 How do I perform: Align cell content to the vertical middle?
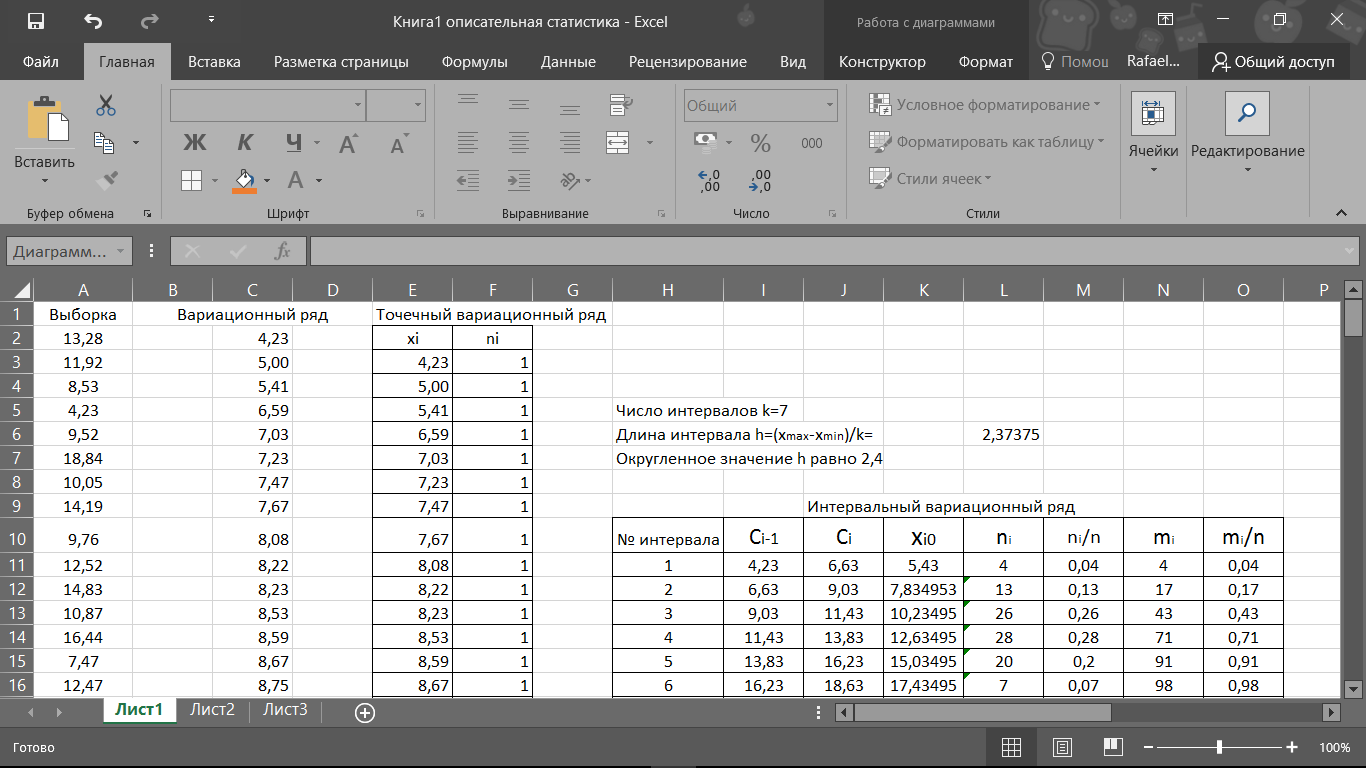(x=518, y=104)
